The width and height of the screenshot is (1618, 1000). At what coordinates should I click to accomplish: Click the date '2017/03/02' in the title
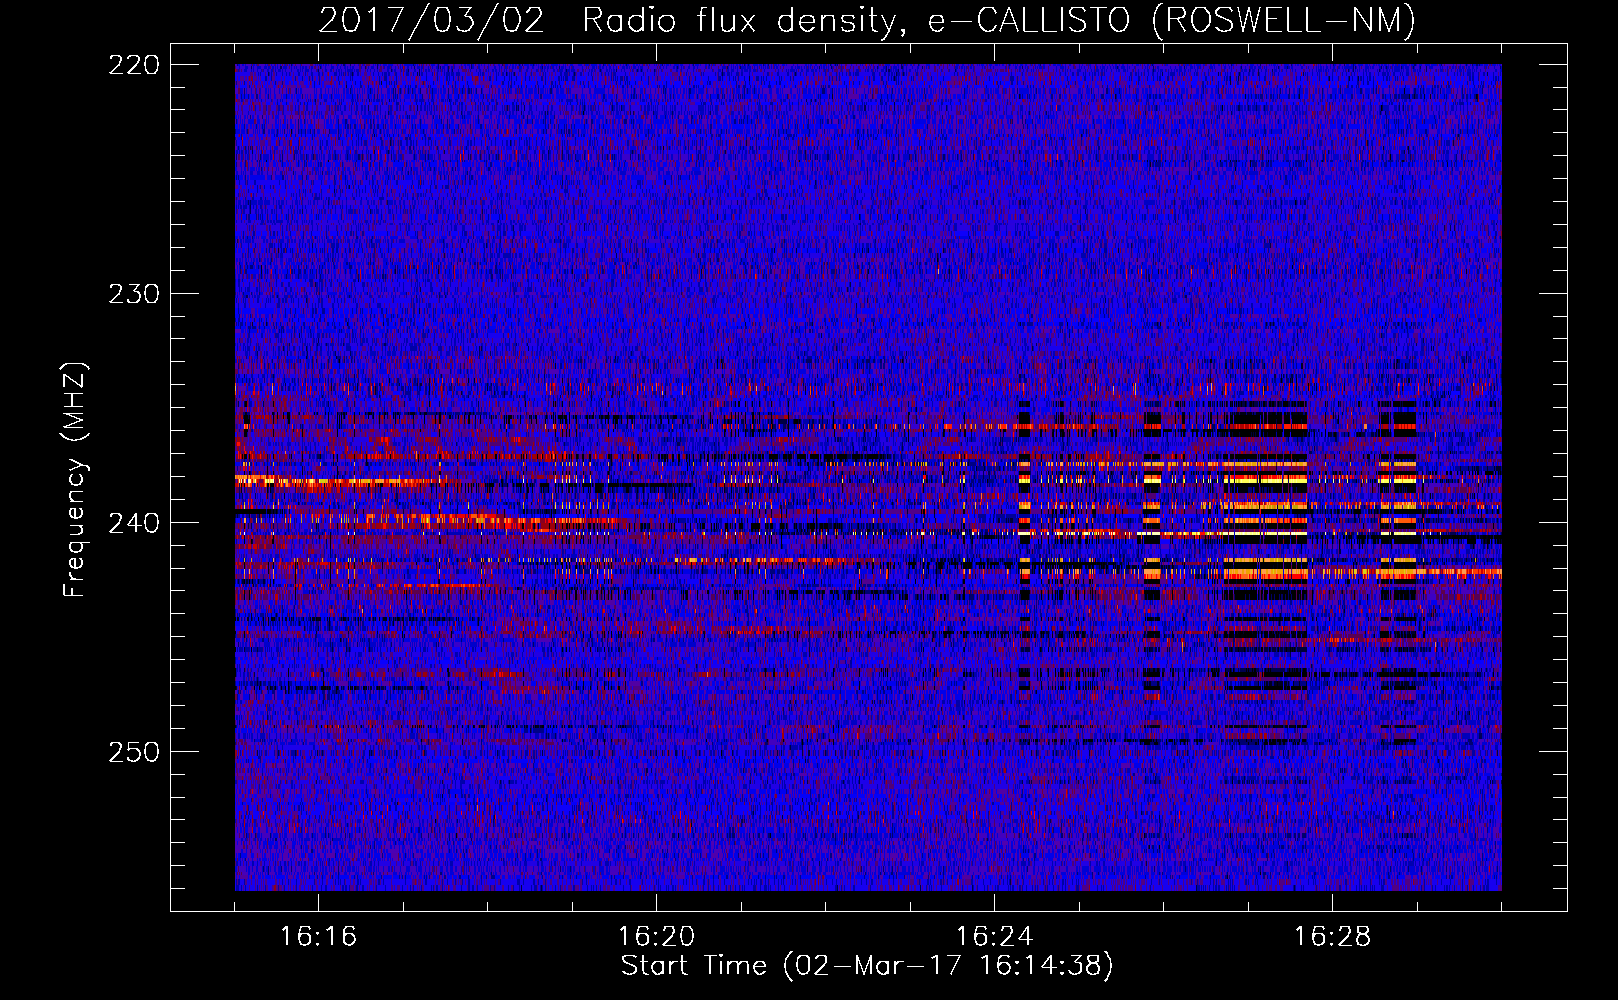point(432,20)
